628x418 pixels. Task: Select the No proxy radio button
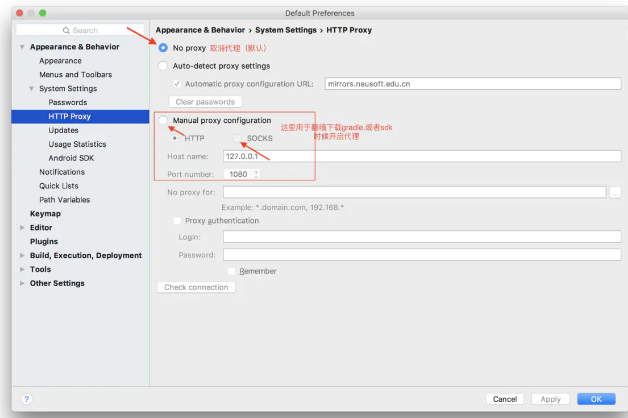163,48
